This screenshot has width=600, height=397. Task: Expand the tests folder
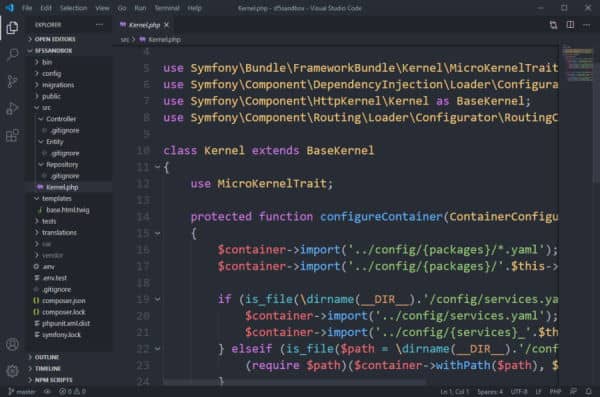click(x=69, y=221)
